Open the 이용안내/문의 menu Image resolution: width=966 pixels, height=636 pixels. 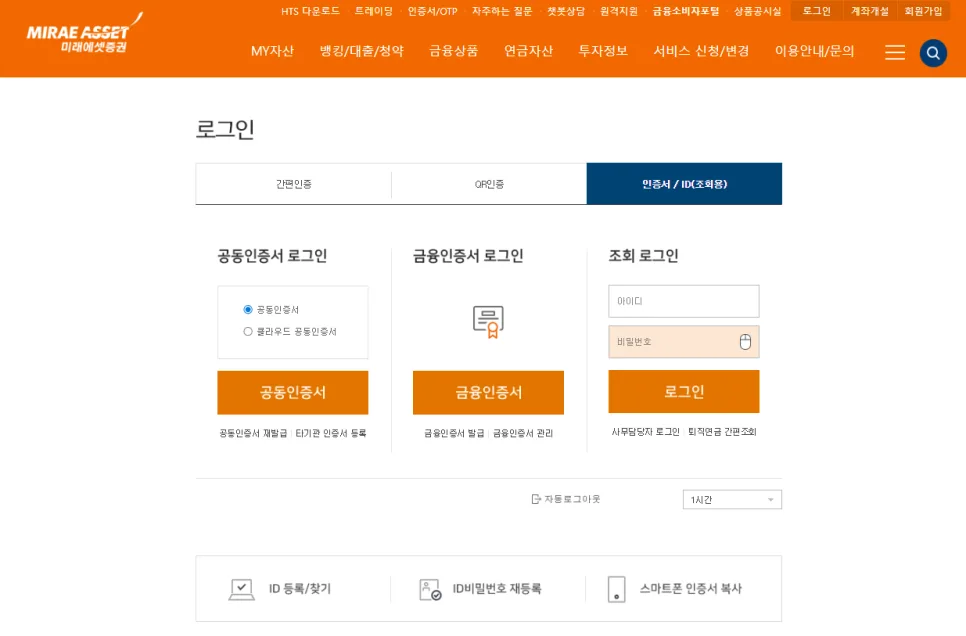[814, 51]
